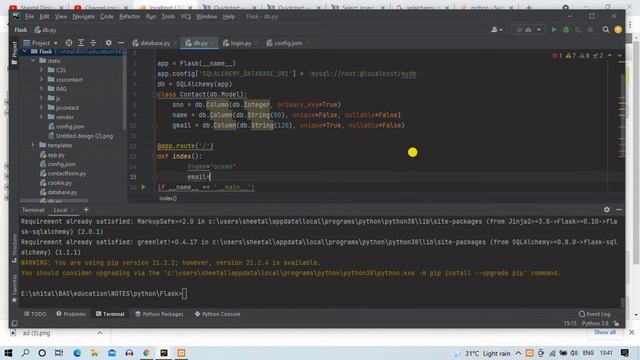Go to previous highlighted error arrow
Viewport: 640px width, 360px height.
(x=610, y=56)
